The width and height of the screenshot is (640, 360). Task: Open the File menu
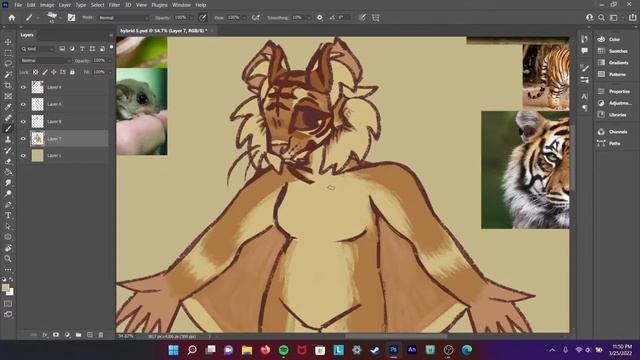(18, 5)
